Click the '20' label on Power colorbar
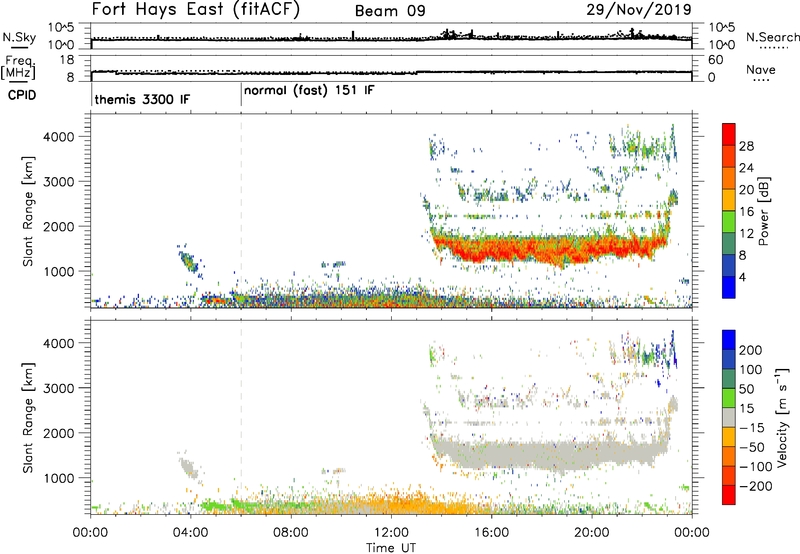This screenshot has height=554, width=800. tap(746, 190)
